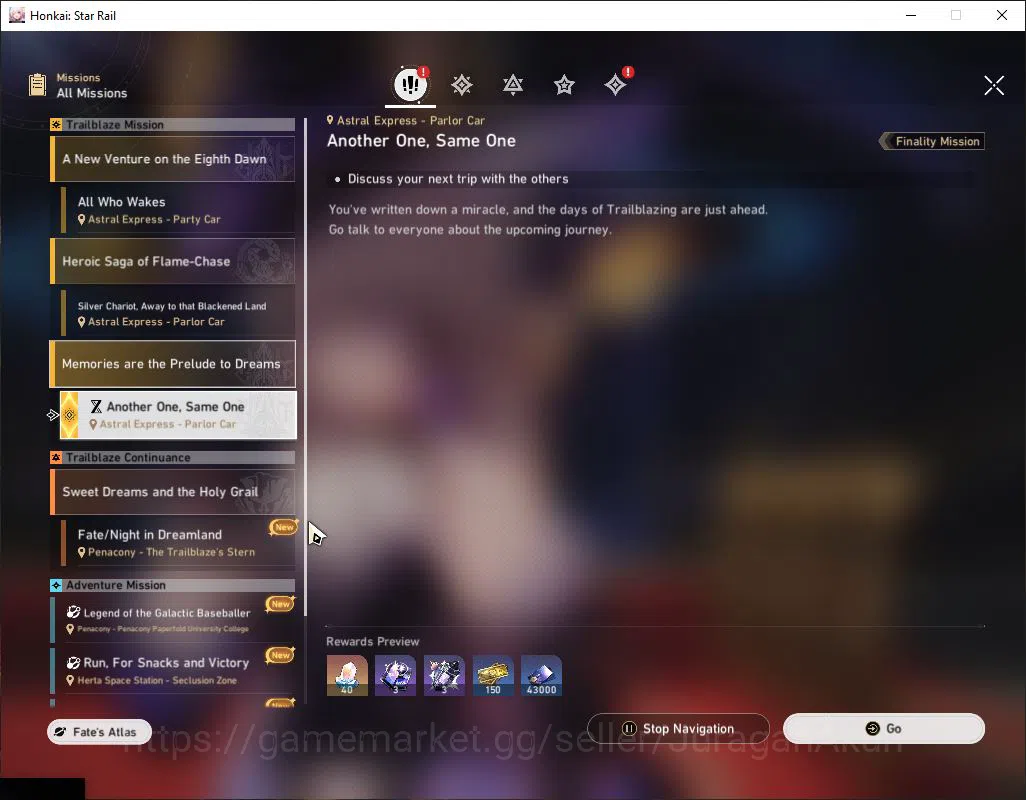The height and width of the screenshot is (800, 1026).
Task: Select A New Venture on the Eighth Dawn
Action: (173, 159)
